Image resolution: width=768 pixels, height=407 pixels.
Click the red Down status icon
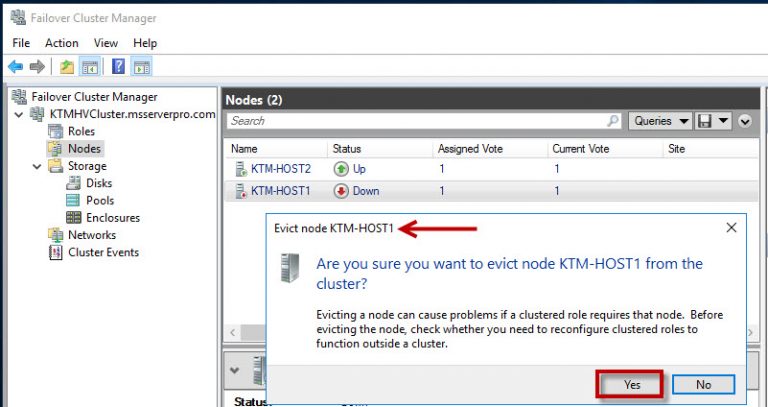pos(341,191)
